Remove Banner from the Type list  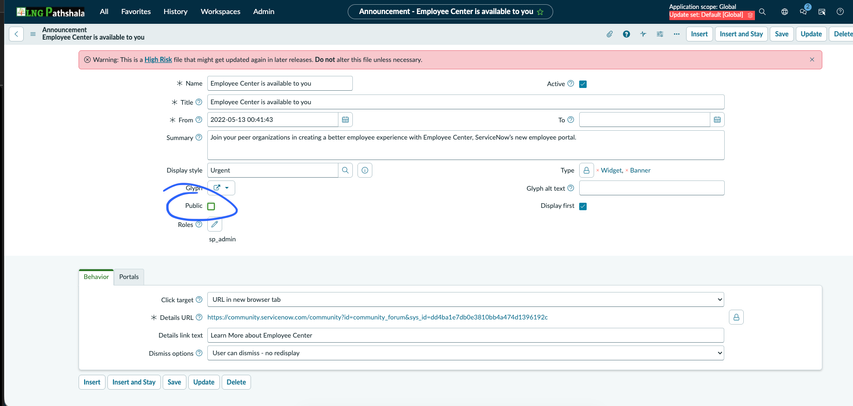[627, 170]
